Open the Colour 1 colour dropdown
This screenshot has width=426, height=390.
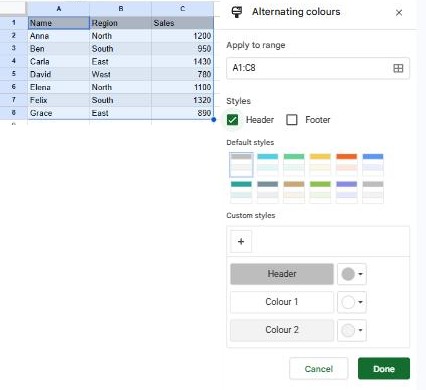click(352, 302)
